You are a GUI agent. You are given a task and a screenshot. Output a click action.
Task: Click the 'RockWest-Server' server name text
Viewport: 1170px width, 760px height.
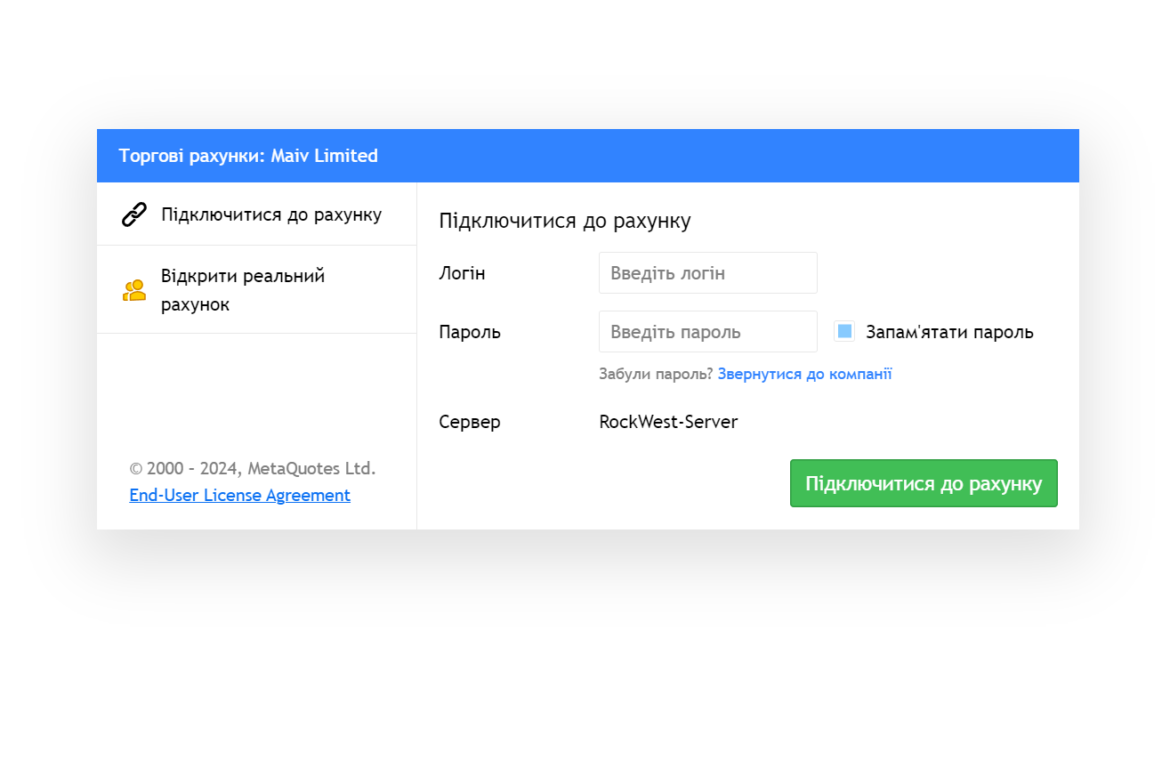(668, 422)
